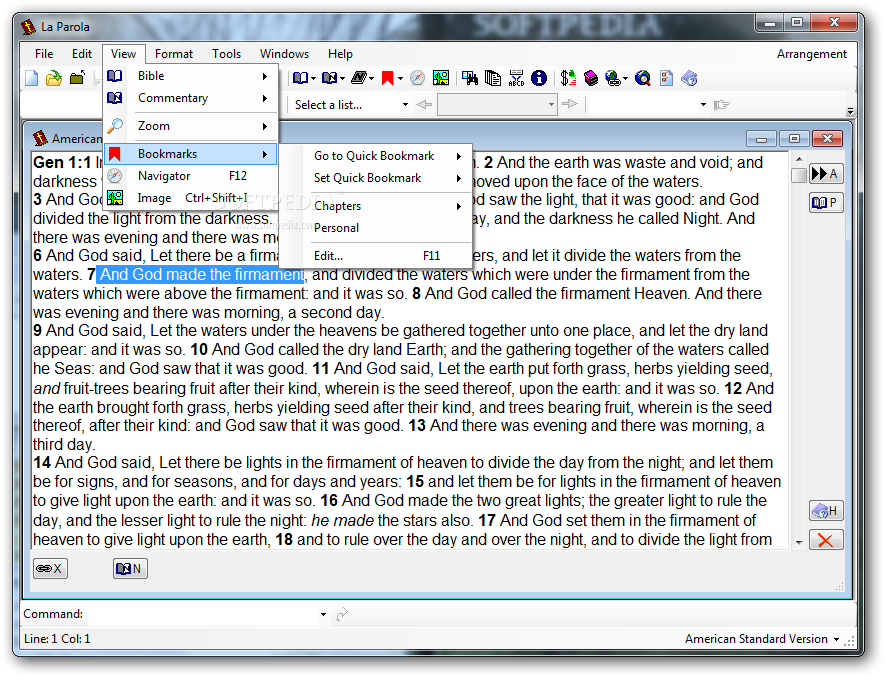This screenshot has height=677, width=885.
Task: Click the Image picture toolbar icon
Action: coord(441,78)
